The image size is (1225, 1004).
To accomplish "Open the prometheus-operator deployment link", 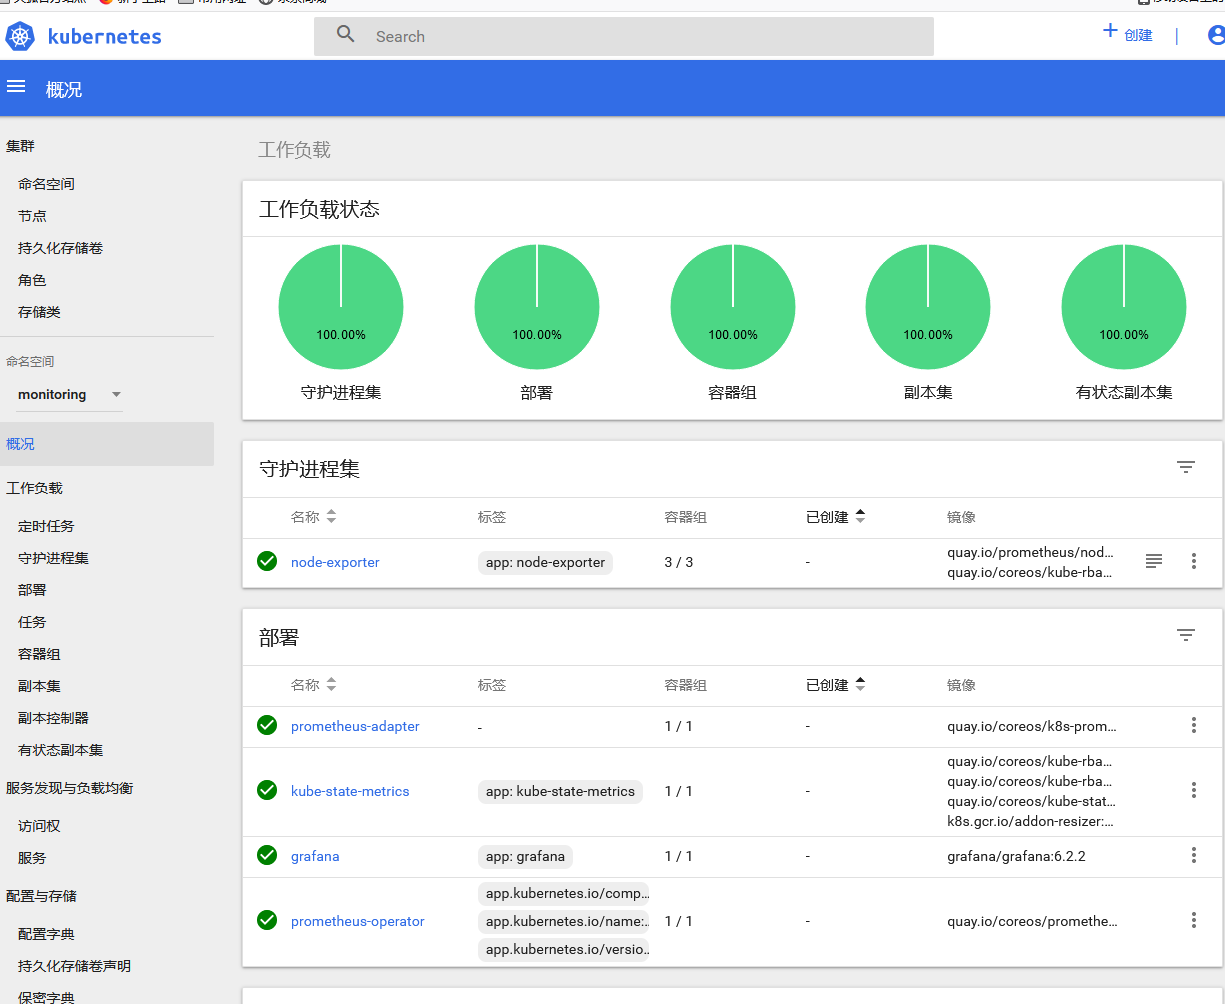I will pyautogui.click(x=358, y=921).
